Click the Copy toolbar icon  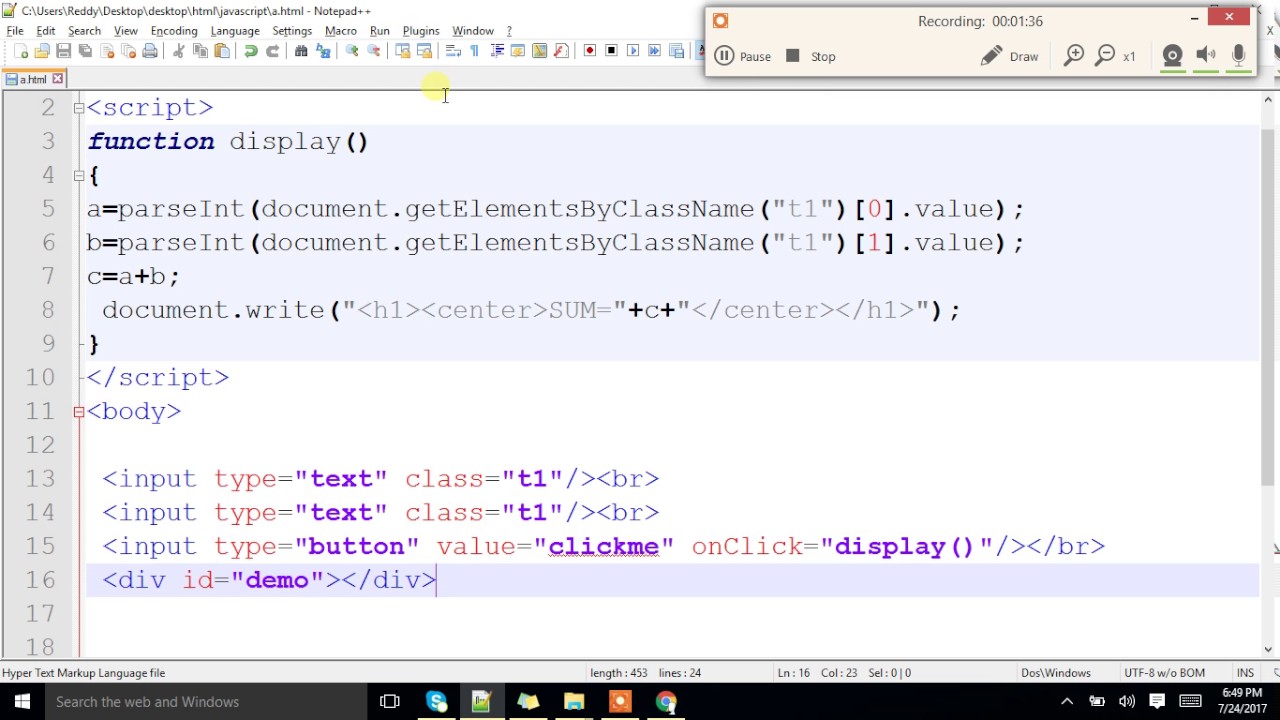(200, 51)
